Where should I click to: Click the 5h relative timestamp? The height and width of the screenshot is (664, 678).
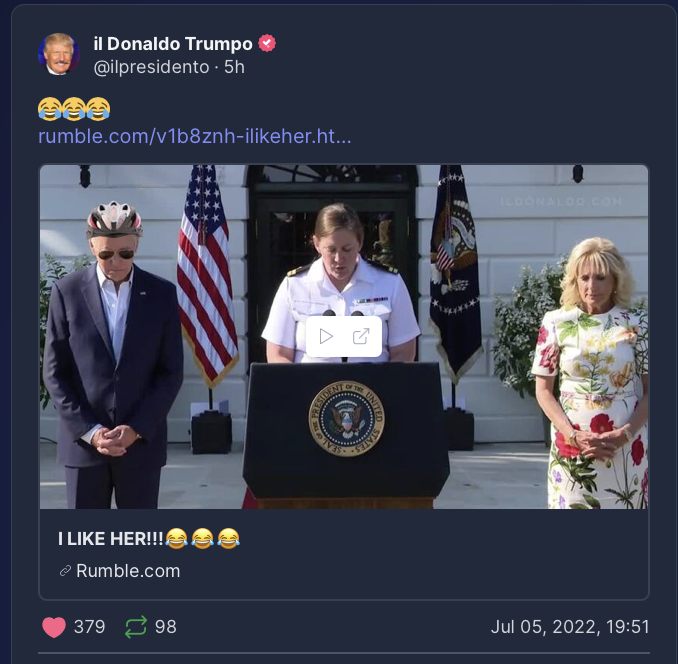[x=234, y=67]
